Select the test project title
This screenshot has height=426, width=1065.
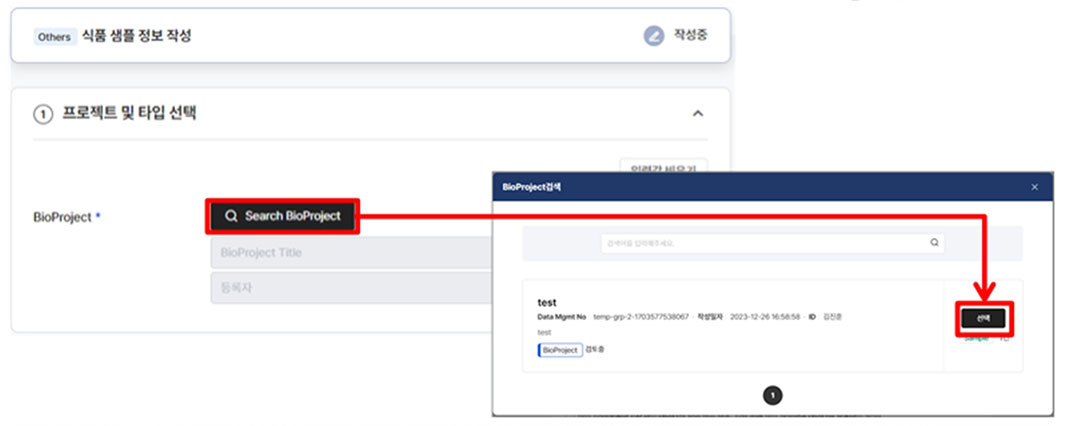point(547,301)
